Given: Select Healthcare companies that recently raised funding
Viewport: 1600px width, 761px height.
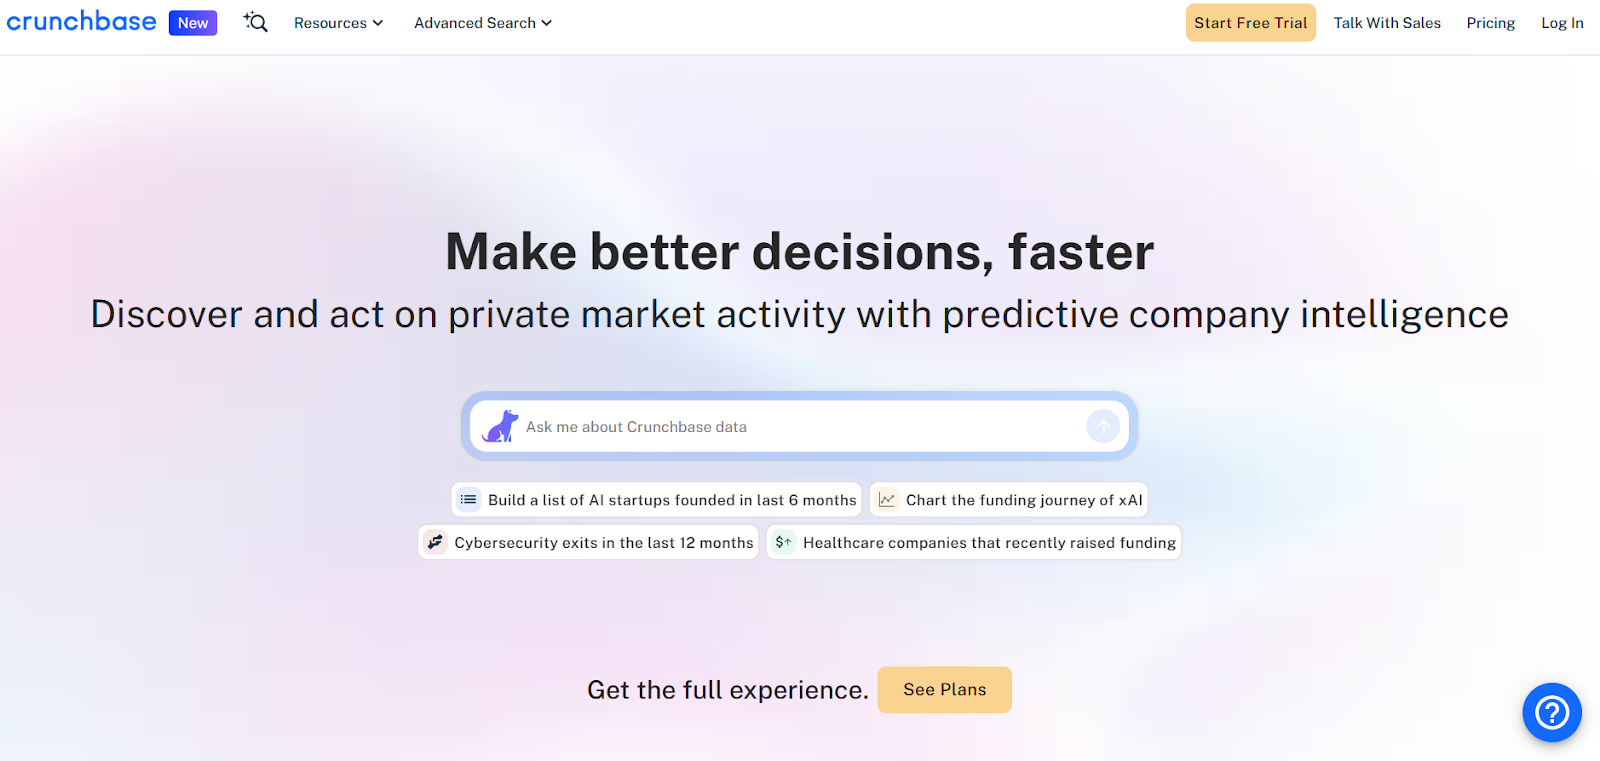Looking at the screenshot, I should pyautogui.click(x=989, y=543).
